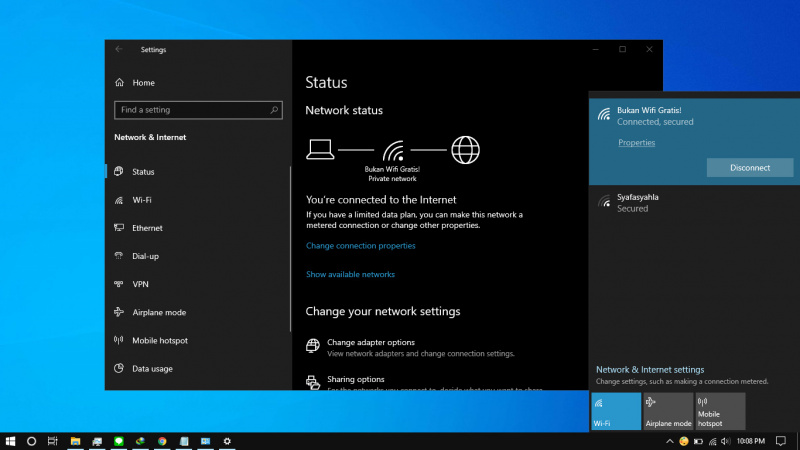The width and height of the screenshot is (800, 450).
Task: Click the battery icon in system tray
Action: (x=698, y=441)
